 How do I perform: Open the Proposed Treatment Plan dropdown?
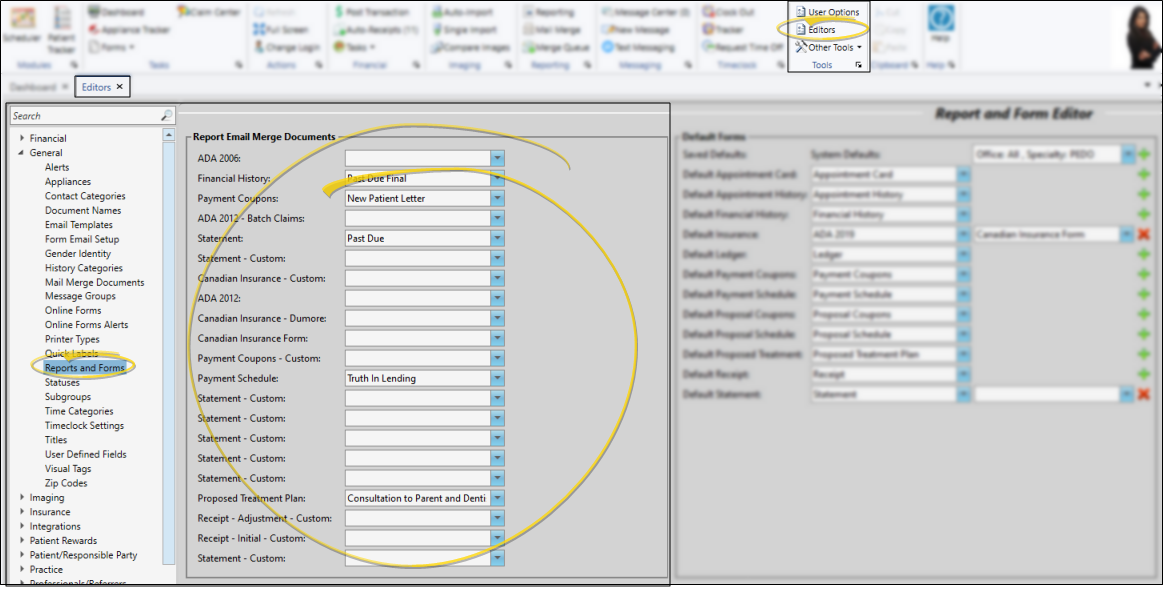click(x=497, y=497)
